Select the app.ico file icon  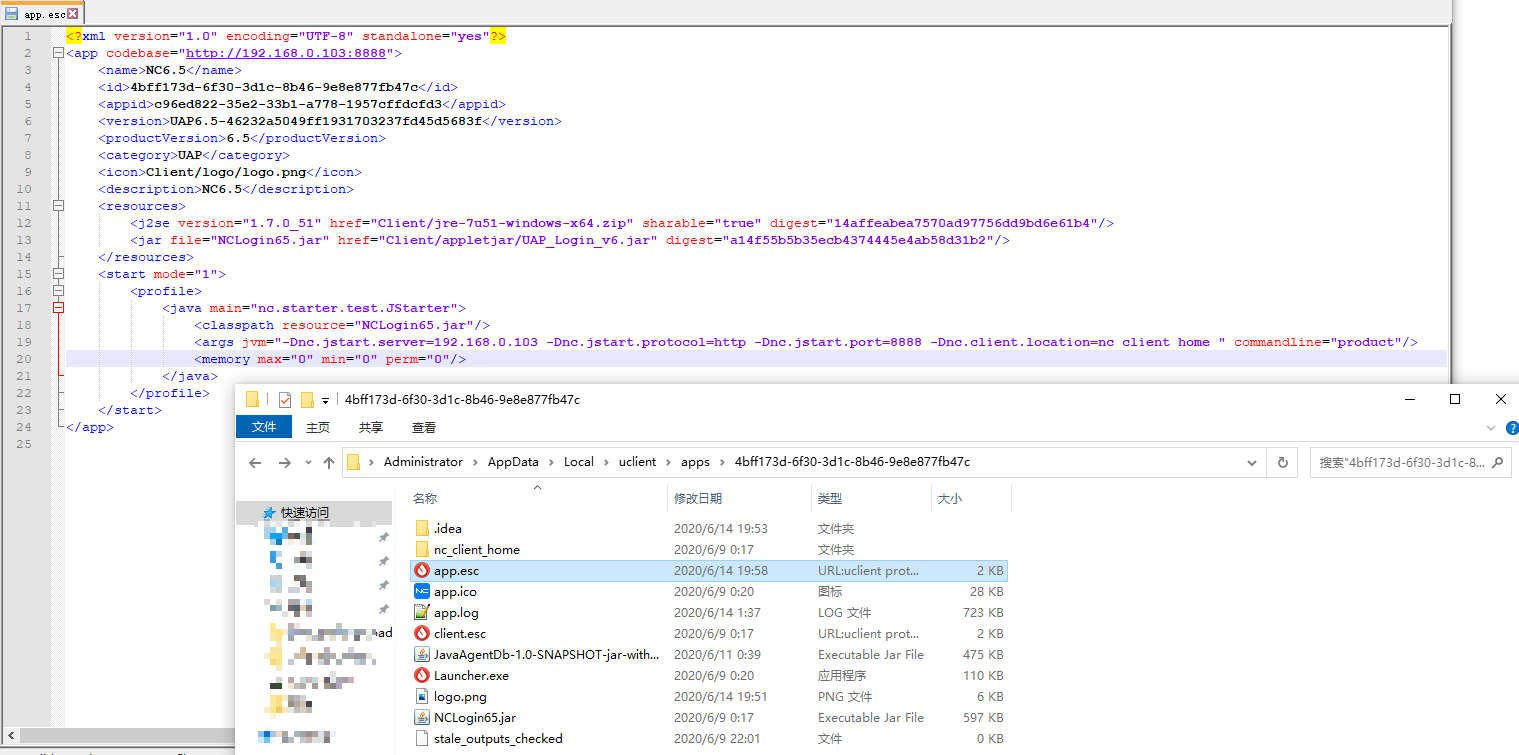pyautogui.click(x=422, y=592)
